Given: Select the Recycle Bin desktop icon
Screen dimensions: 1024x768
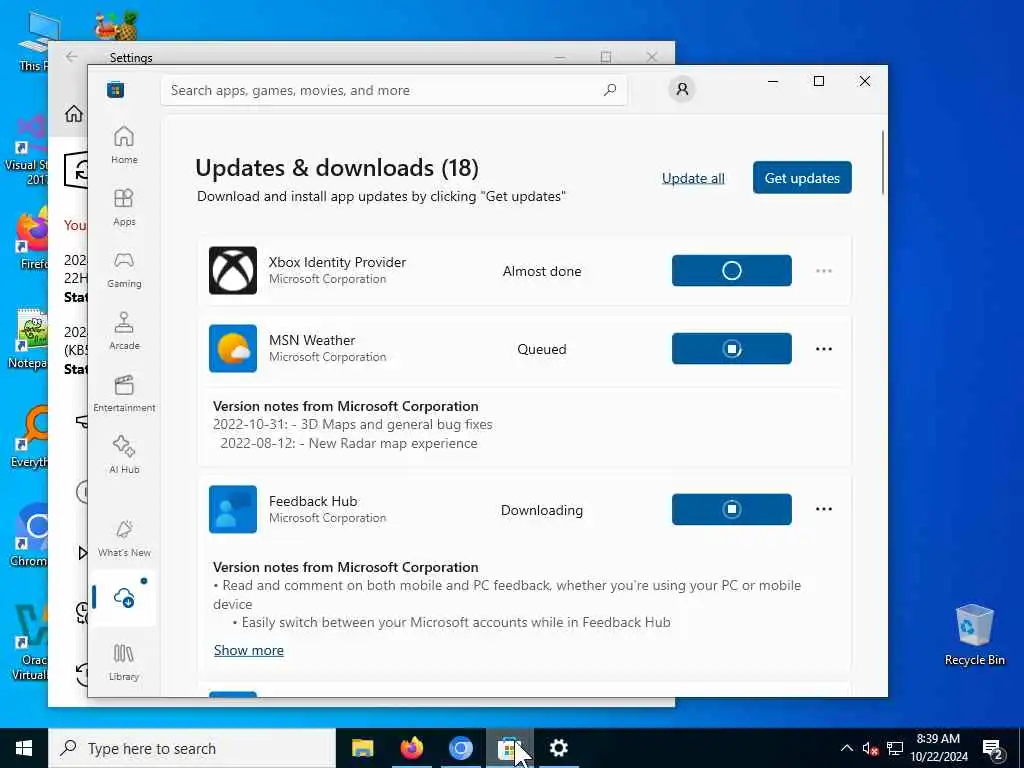Looking at the screenshot, I should point(974,635).
